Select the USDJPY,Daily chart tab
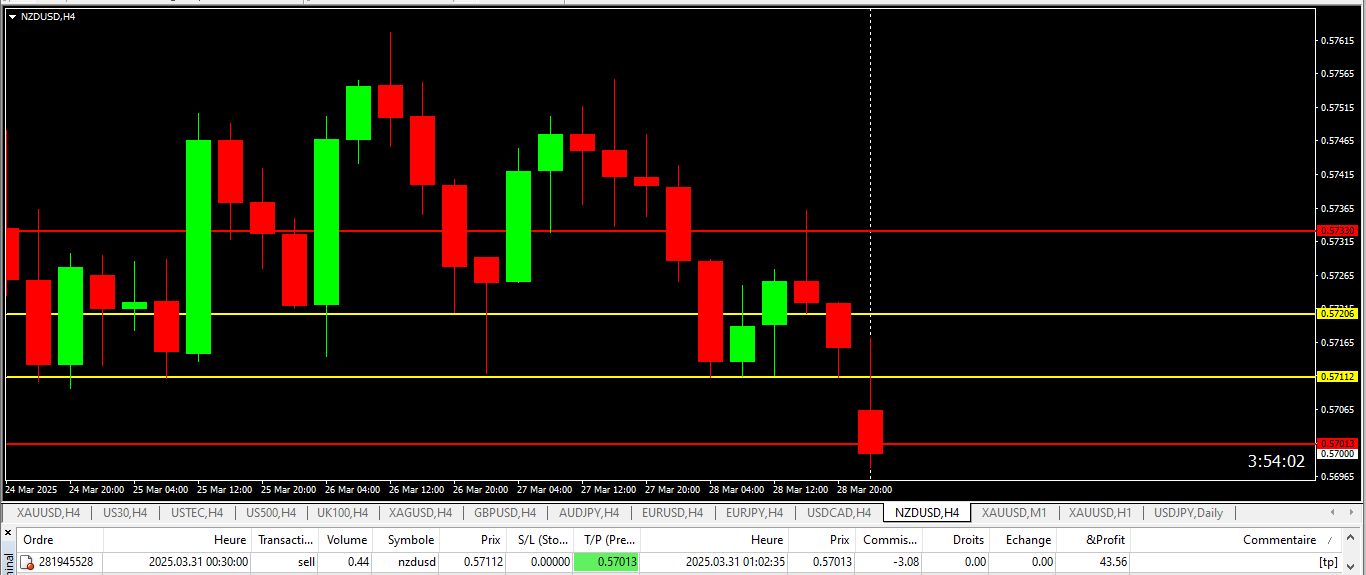This screenshot has width=1366, height=575. 1188,513
